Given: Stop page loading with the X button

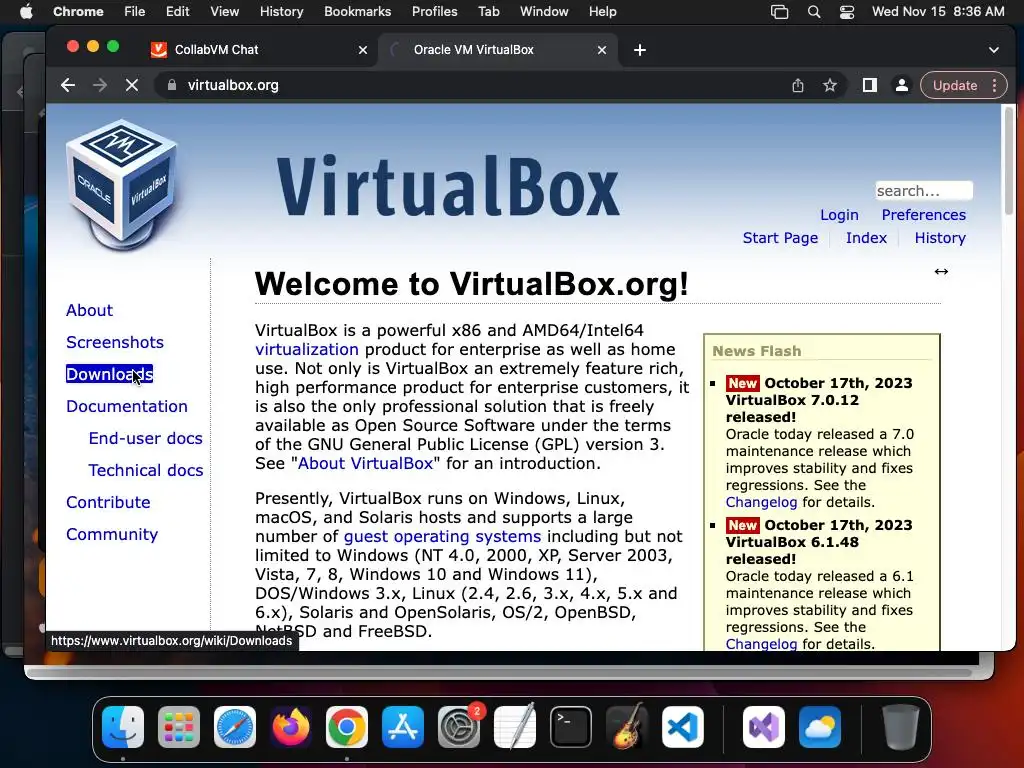Looking at the screenshot, I should tap(132, 86).
